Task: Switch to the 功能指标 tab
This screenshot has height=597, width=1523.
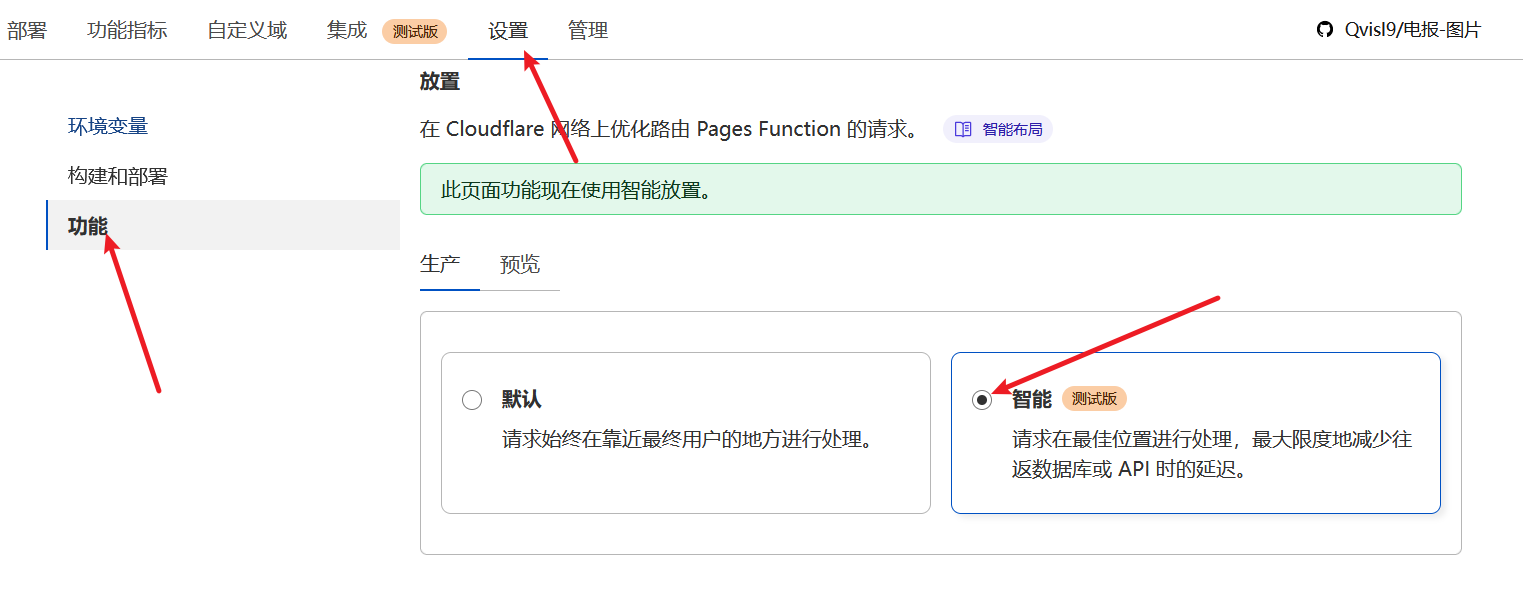Action: [x=127, y=30]
